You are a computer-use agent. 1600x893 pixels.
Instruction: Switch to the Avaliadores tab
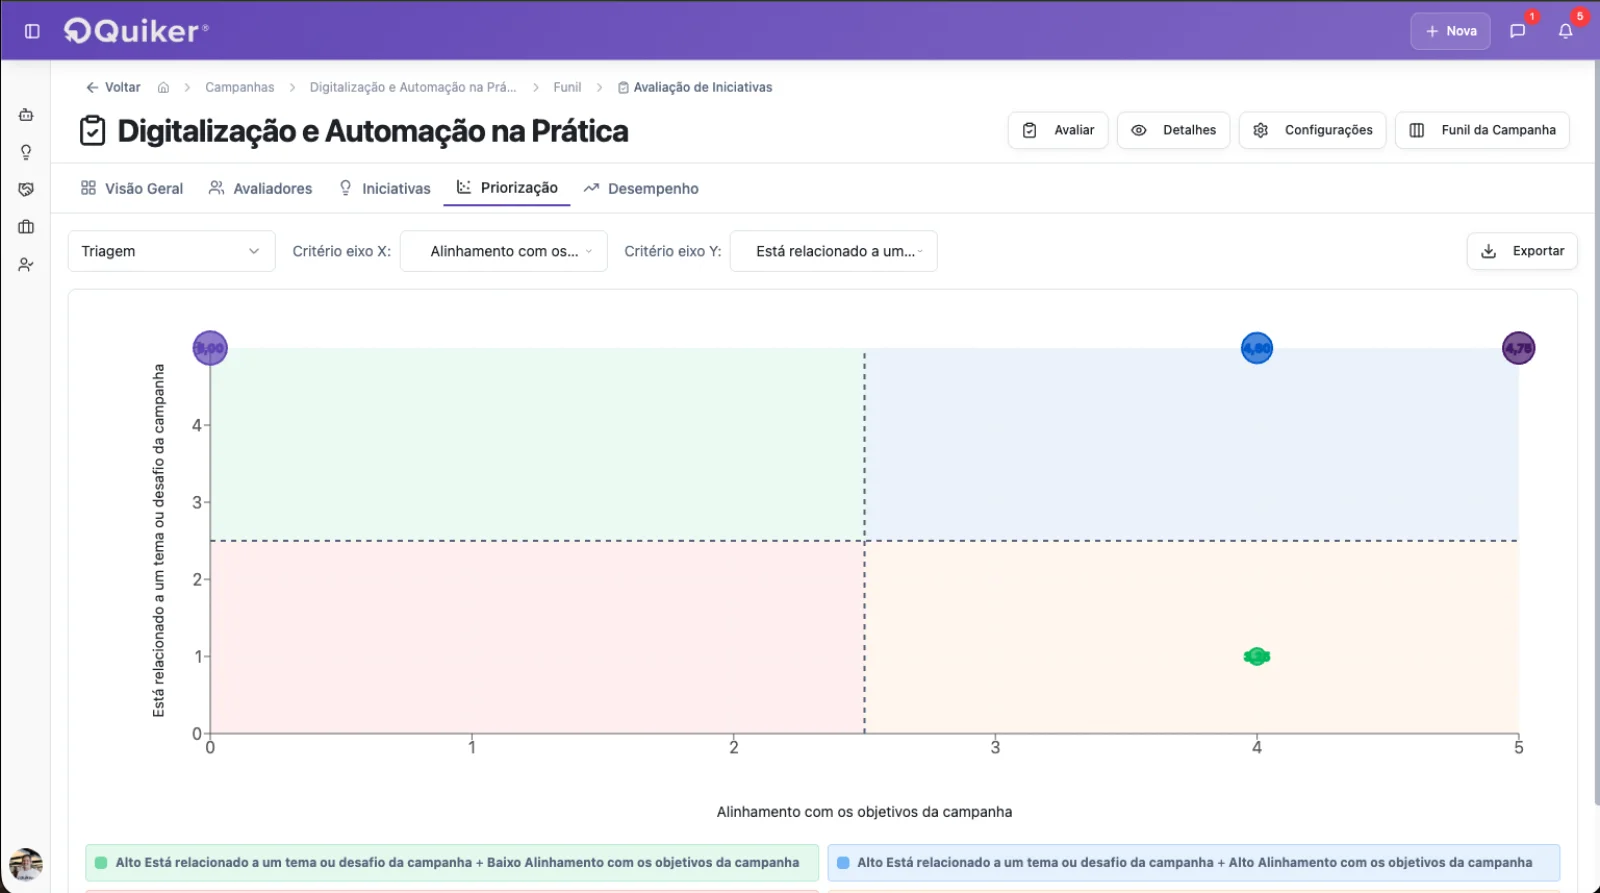(260, 188)
